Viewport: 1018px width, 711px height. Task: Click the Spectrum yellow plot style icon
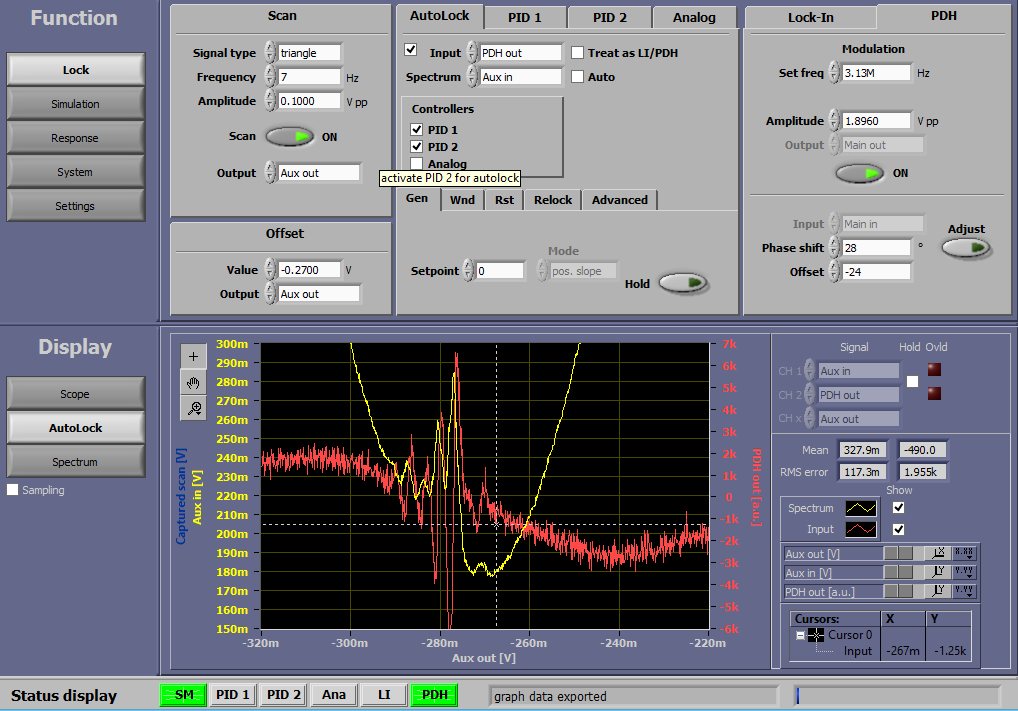click(x=861, y=508)
